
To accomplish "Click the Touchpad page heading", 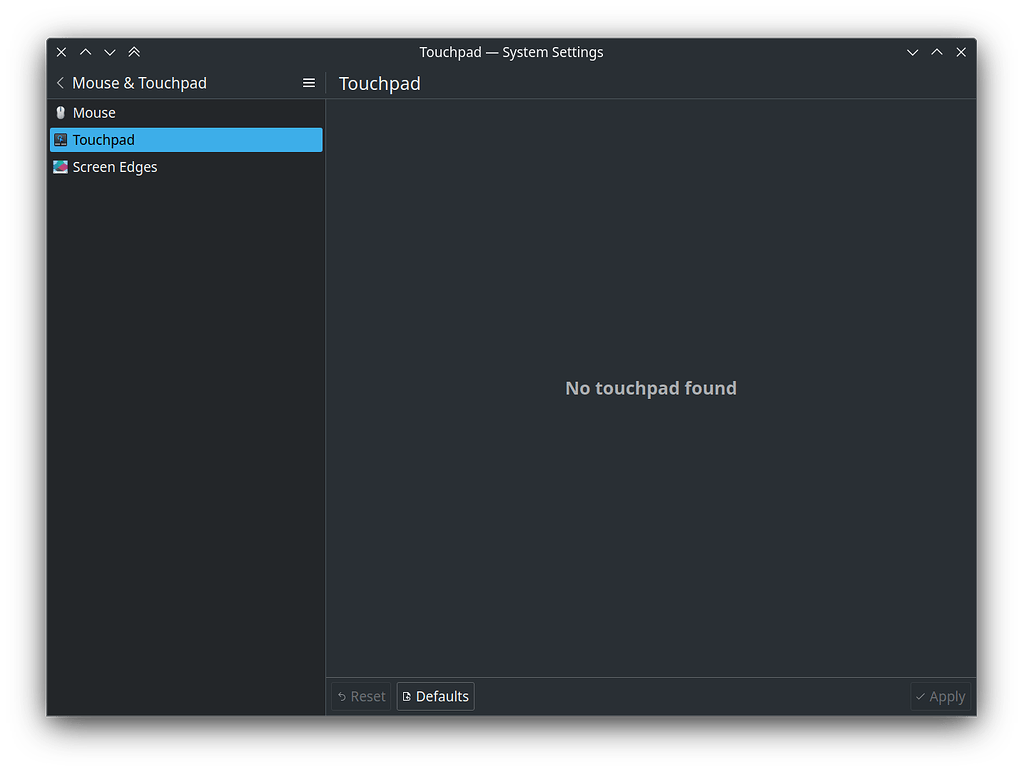I will pos(379,84).
